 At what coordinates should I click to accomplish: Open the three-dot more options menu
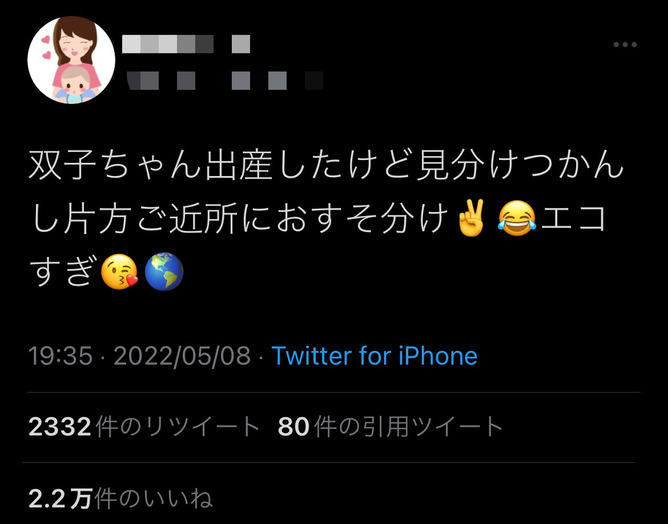tap(625, 44)
